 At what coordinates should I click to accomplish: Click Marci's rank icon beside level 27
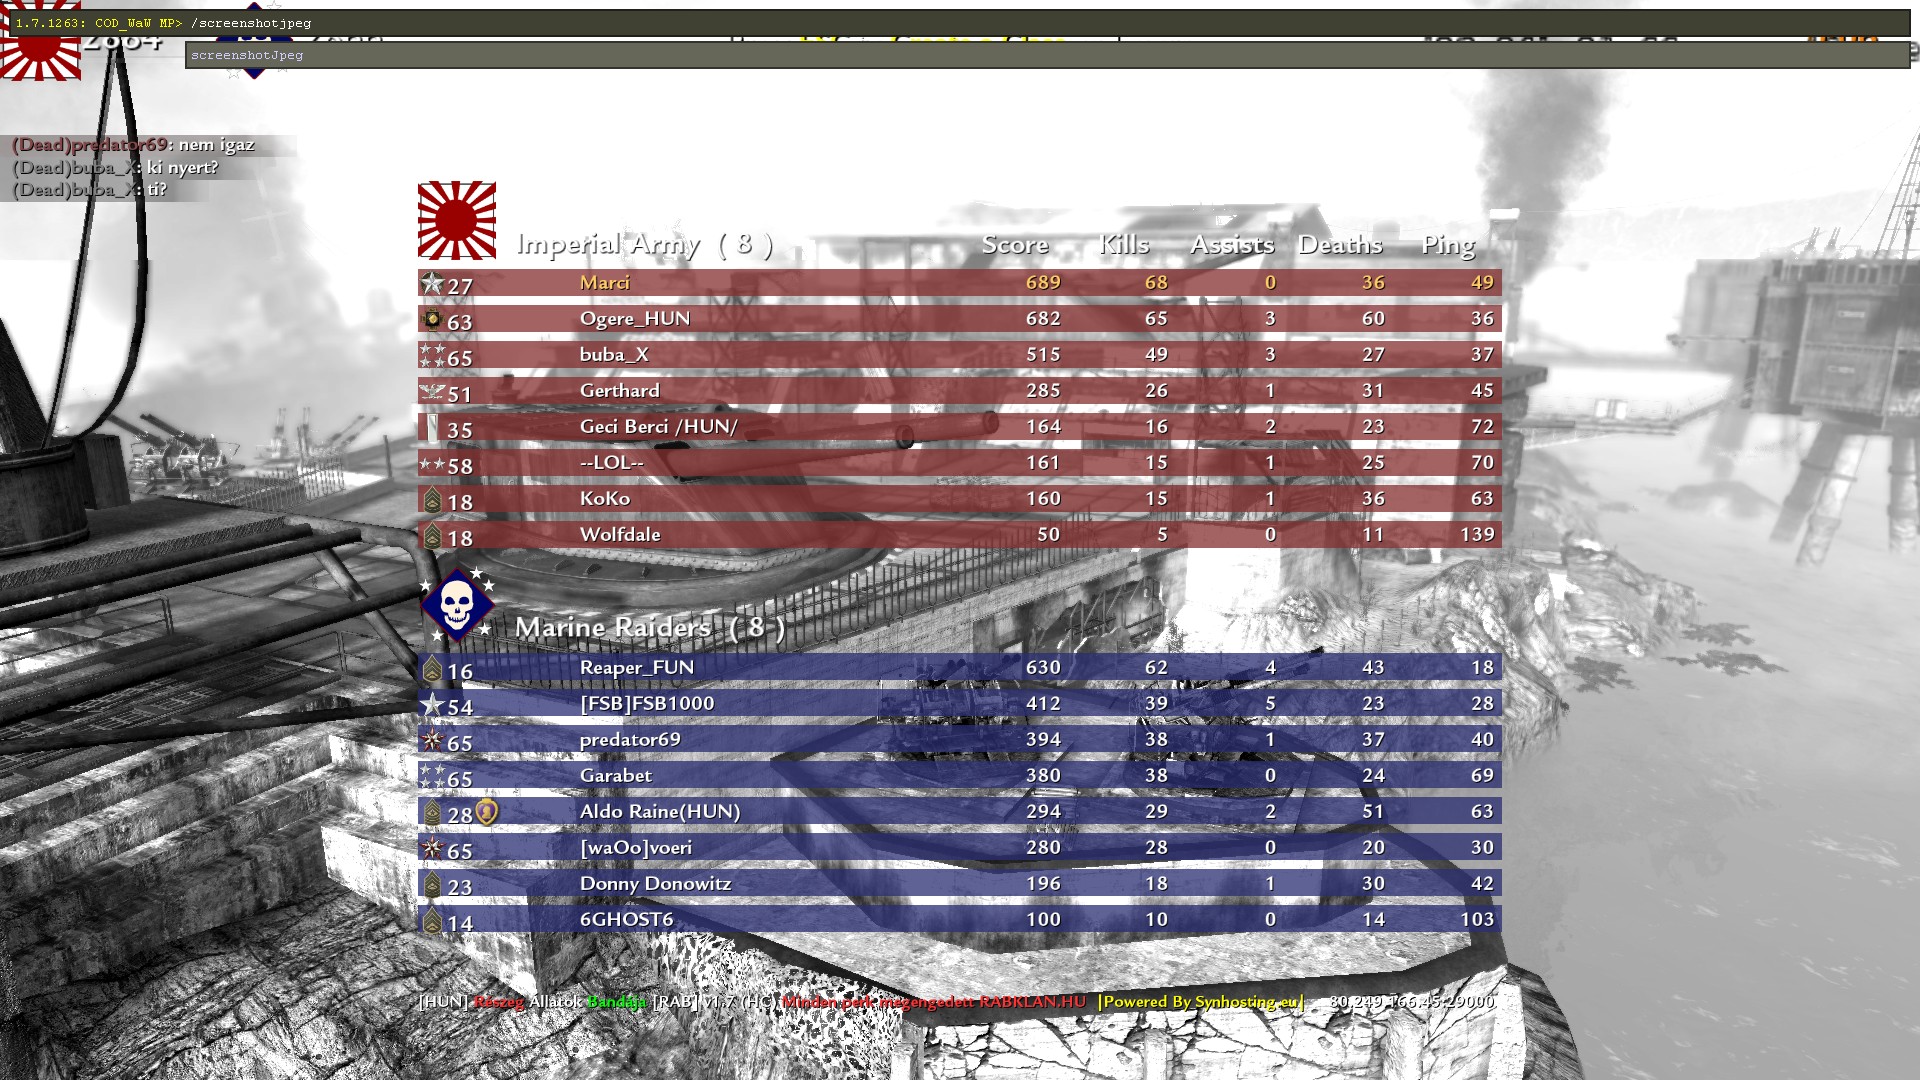(431, 284)
